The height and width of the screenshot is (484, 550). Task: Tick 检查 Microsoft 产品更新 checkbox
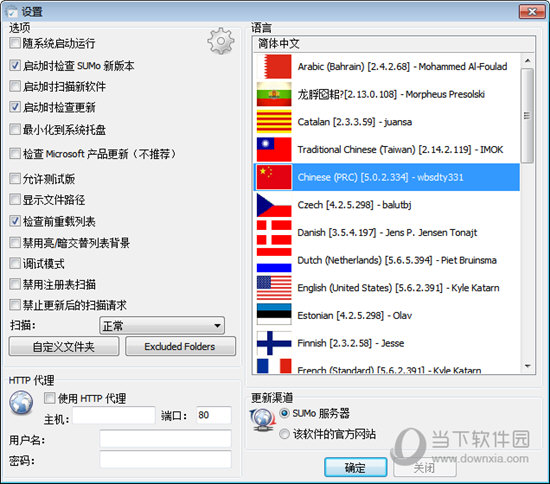(x=15, y=153)
